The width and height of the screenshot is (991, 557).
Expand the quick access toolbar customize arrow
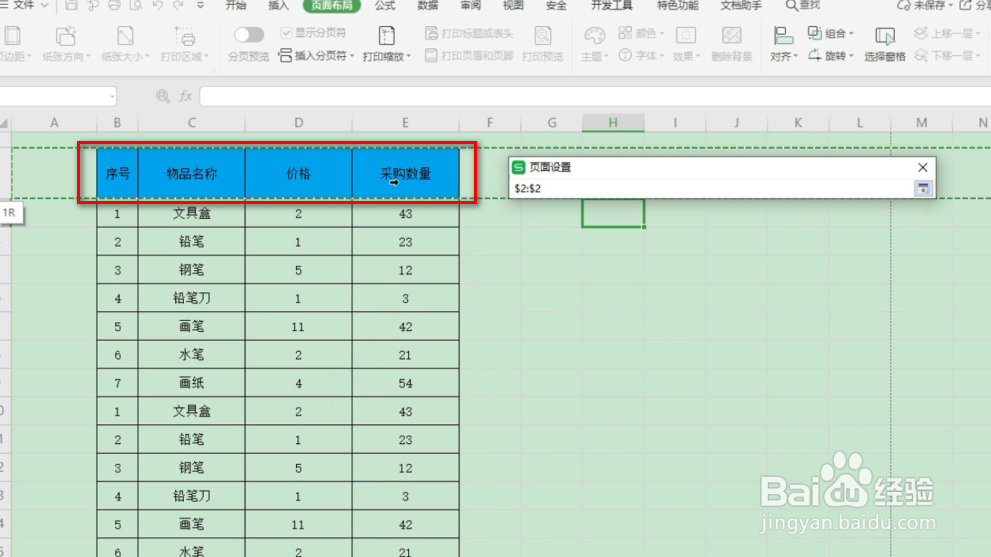(x=200, y=5)
